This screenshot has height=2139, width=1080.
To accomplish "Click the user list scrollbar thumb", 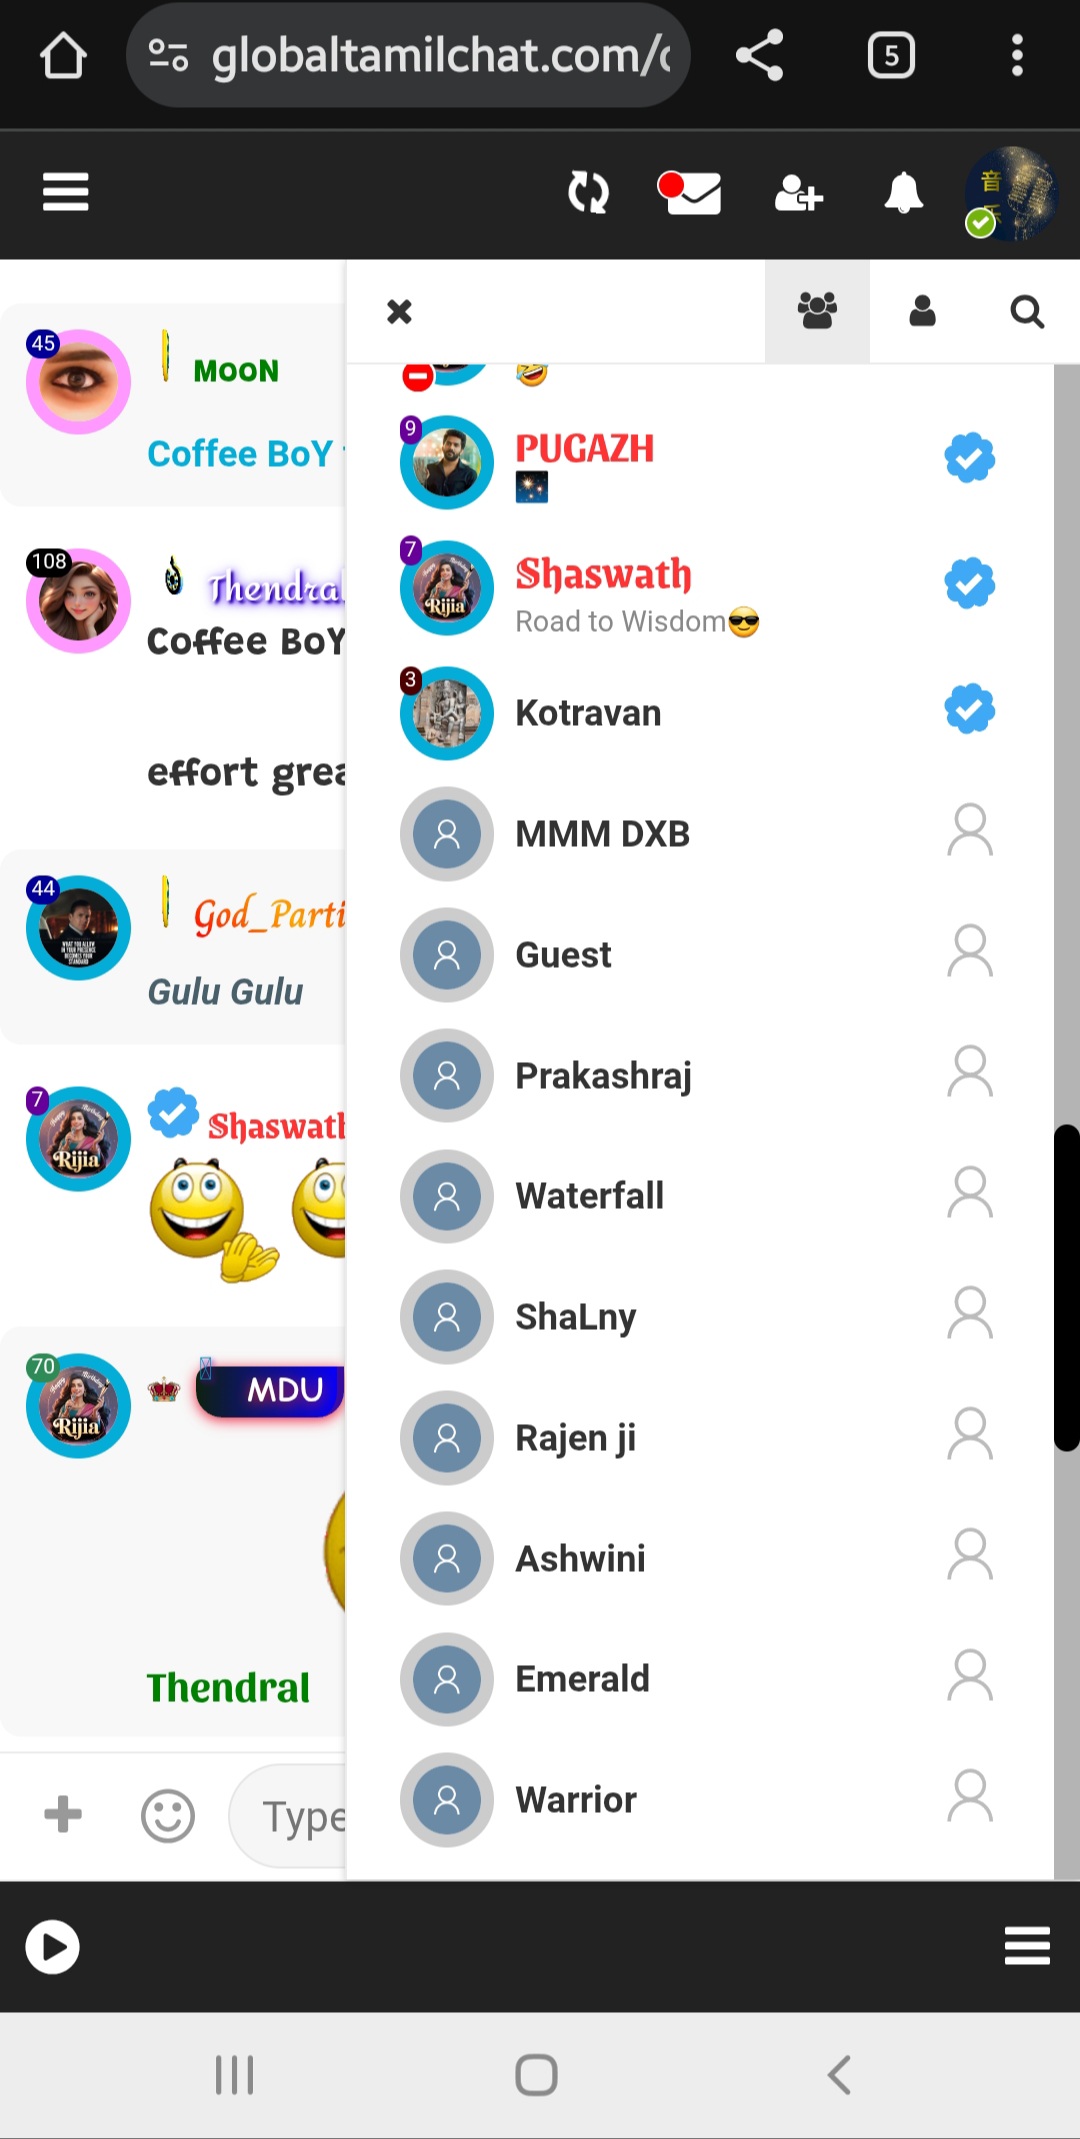I will click(1067, 1287).
